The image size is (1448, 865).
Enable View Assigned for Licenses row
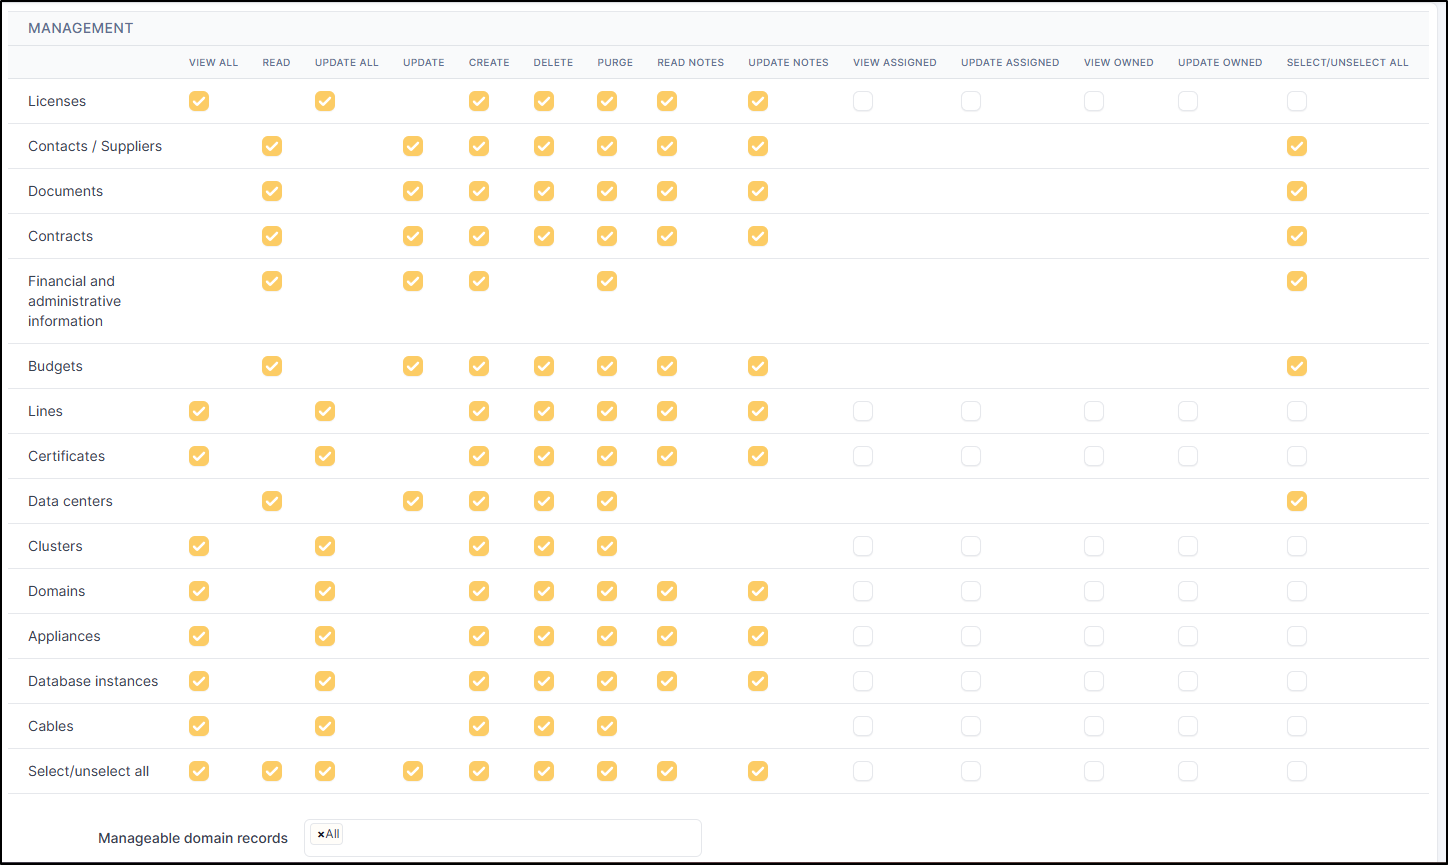coord(863,101)
